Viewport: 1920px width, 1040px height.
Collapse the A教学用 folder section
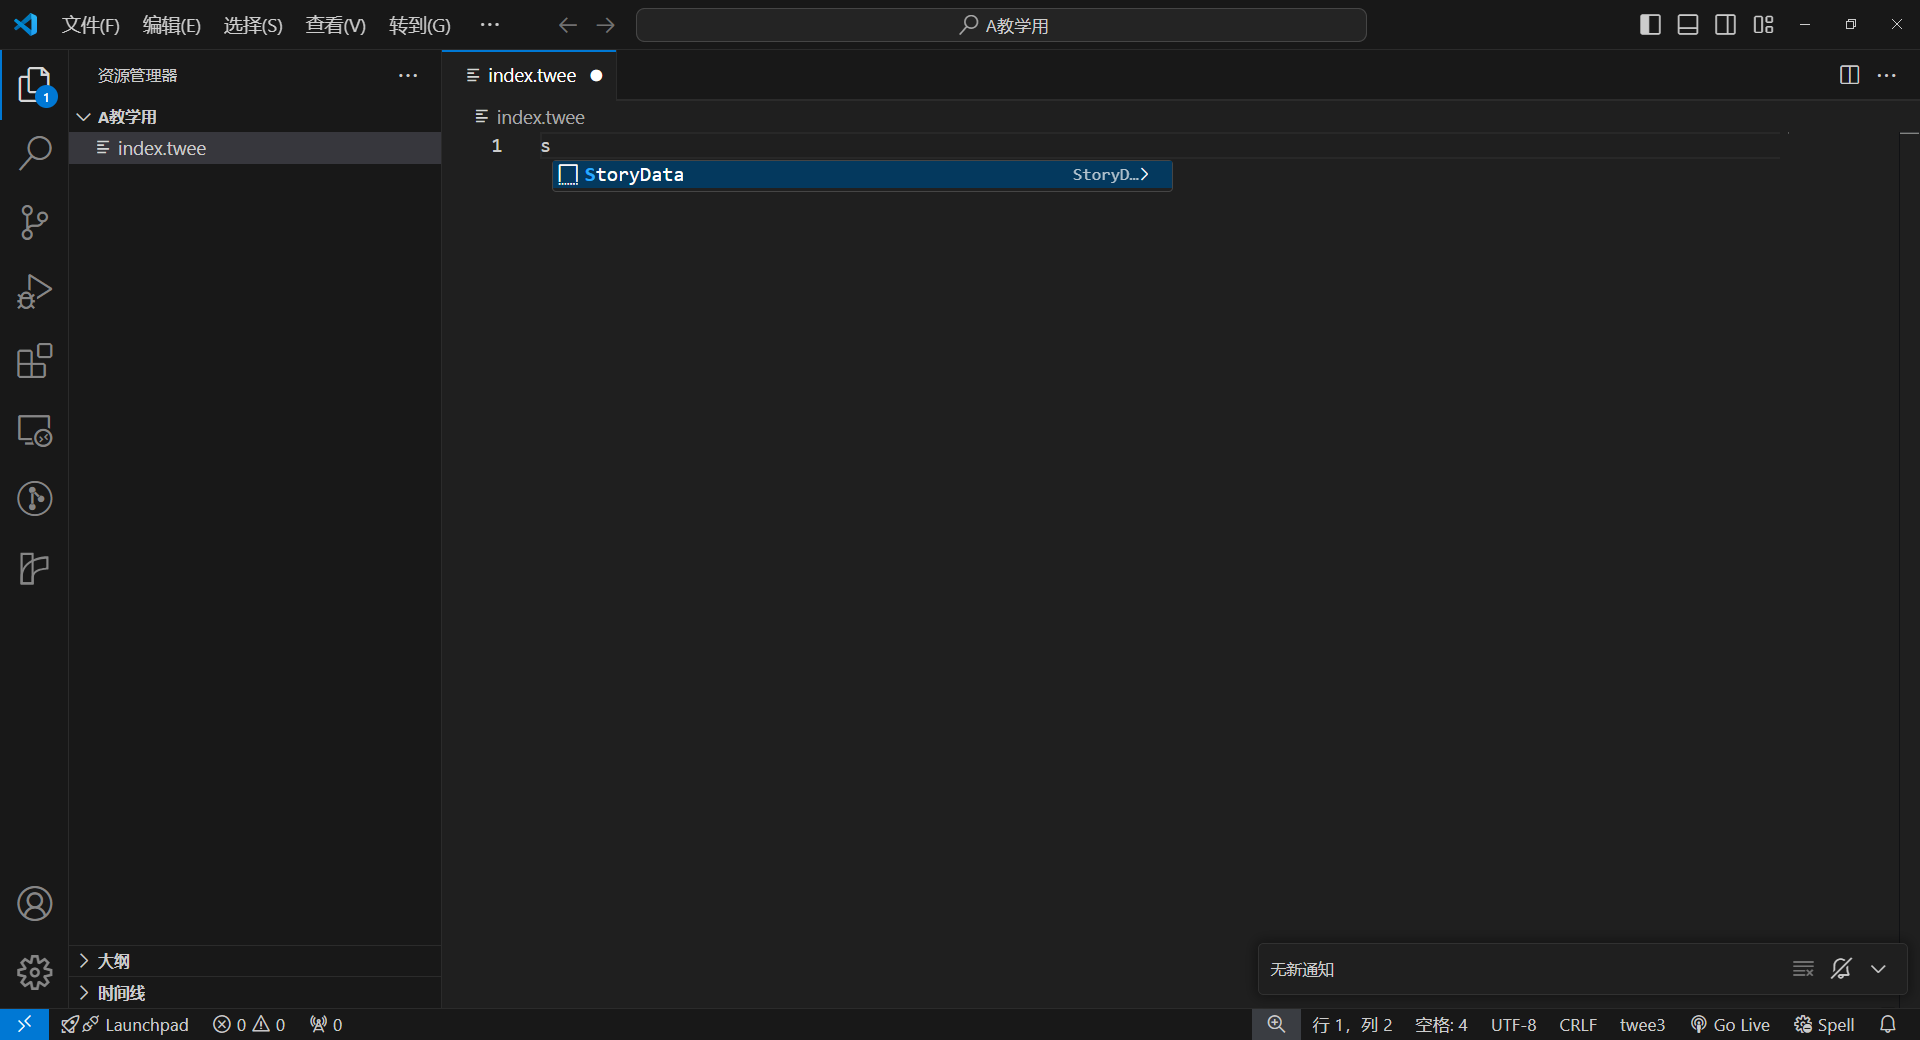255,117
